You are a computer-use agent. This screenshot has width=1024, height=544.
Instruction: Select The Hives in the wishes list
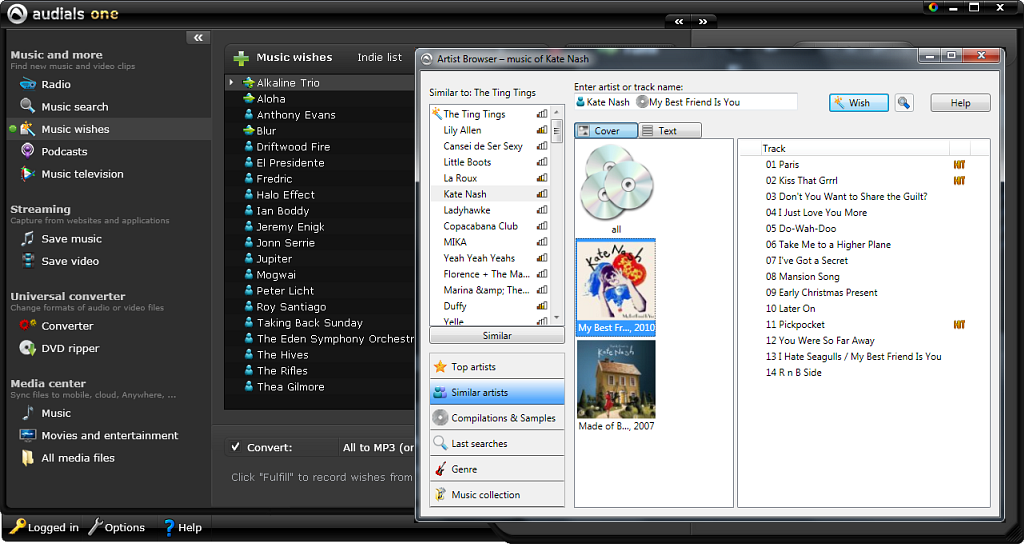coord(282,355)
